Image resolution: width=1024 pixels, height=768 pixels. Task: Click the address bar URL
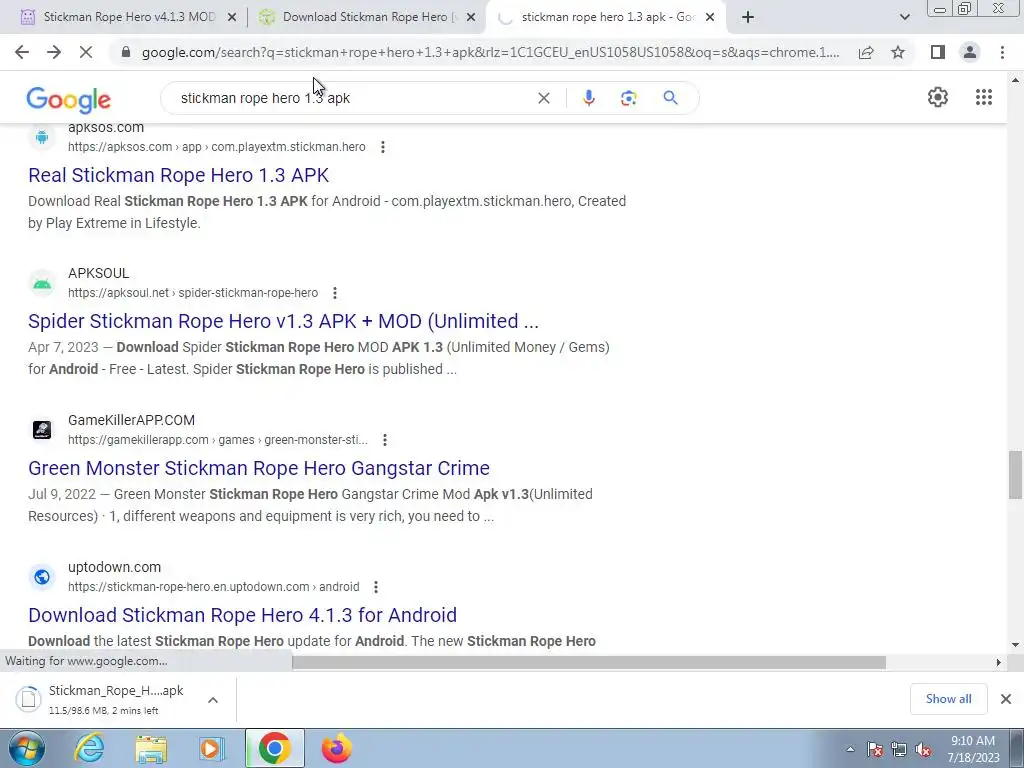(490, 52)
